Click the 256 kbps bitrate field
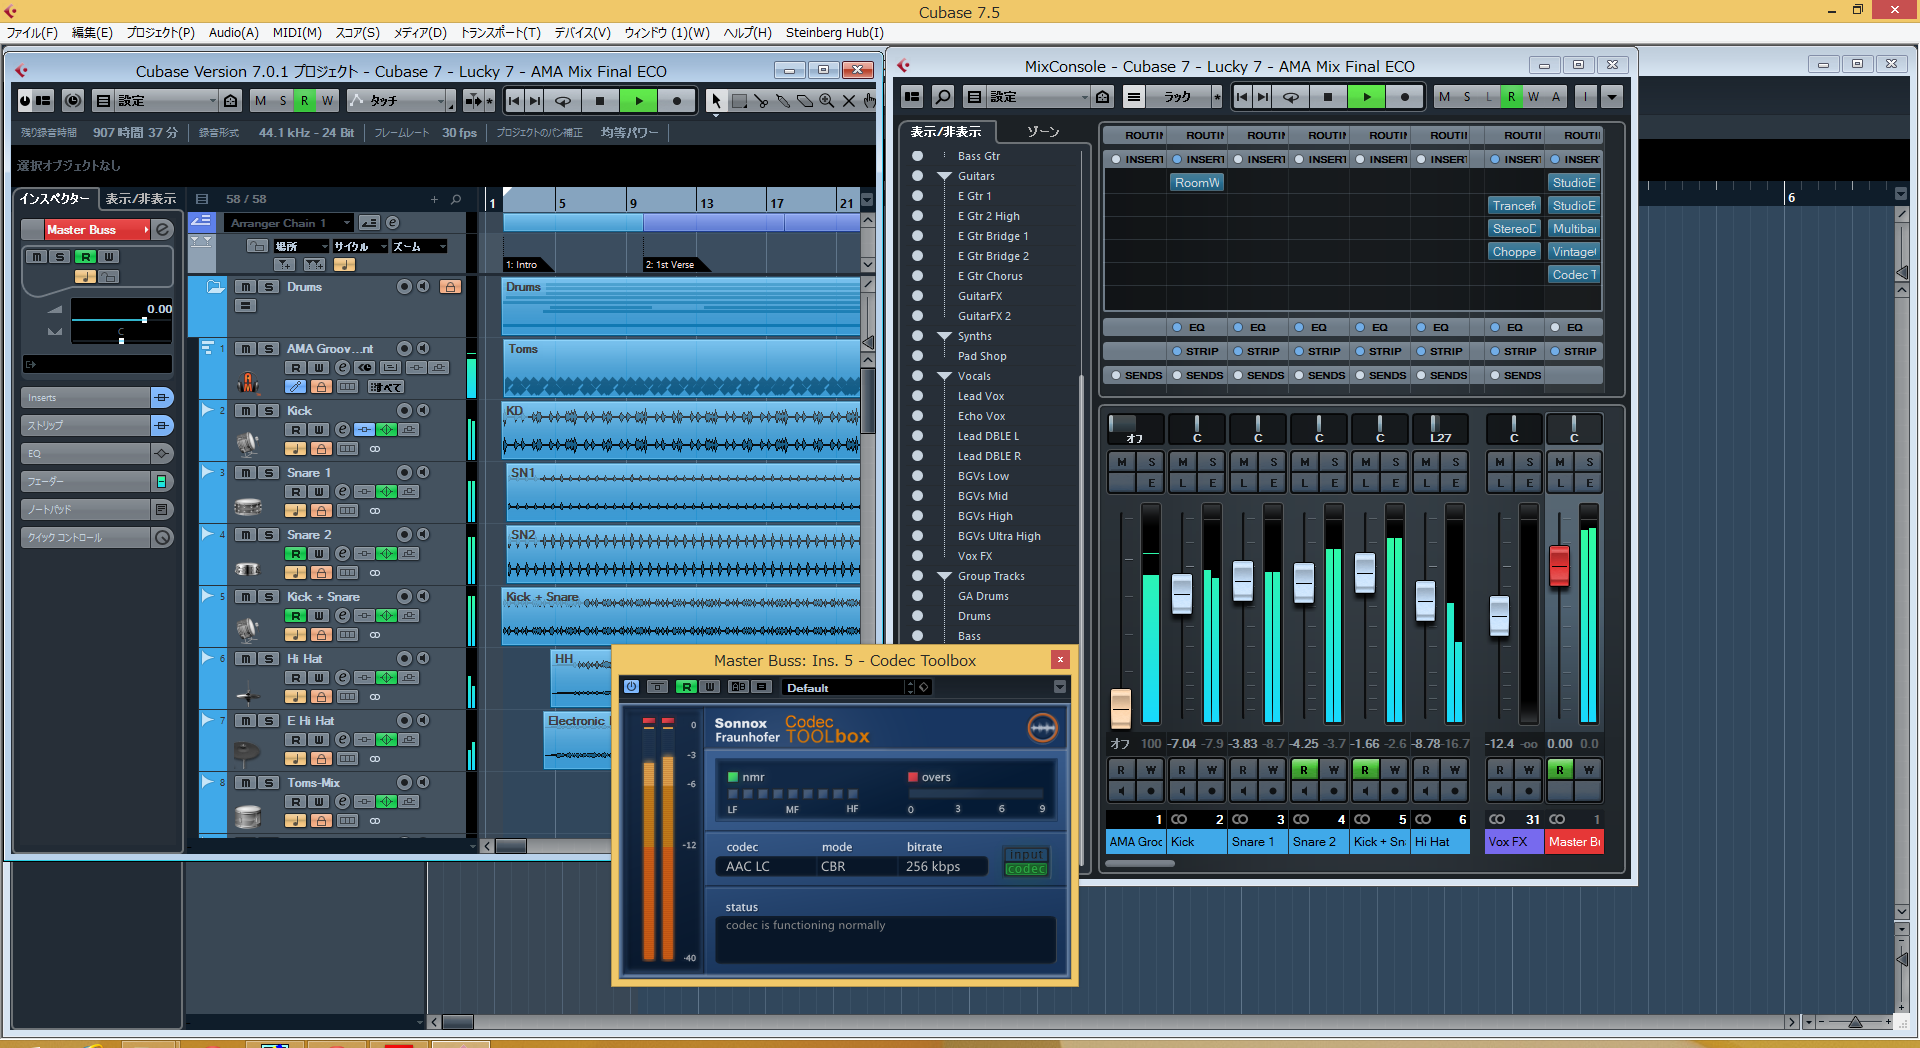Viewport: 1920px width, 1048px height. [945, 867]
